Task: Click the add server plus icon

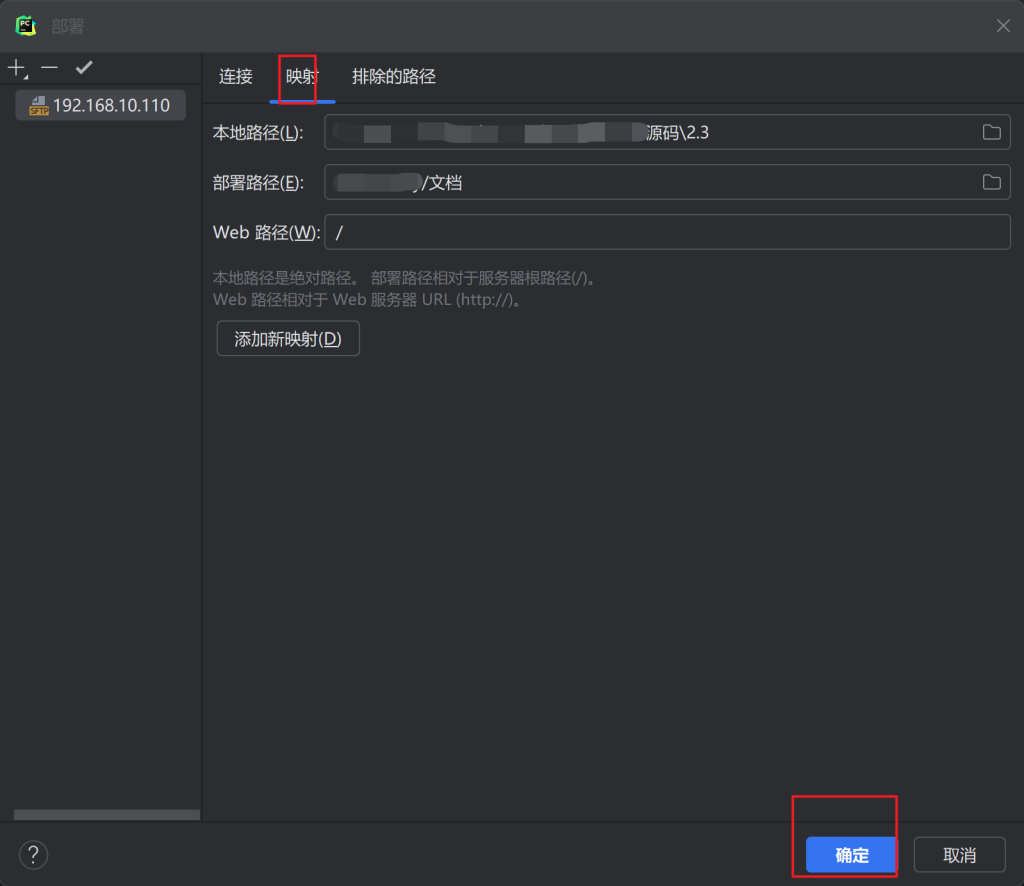Action: [16, 68]
